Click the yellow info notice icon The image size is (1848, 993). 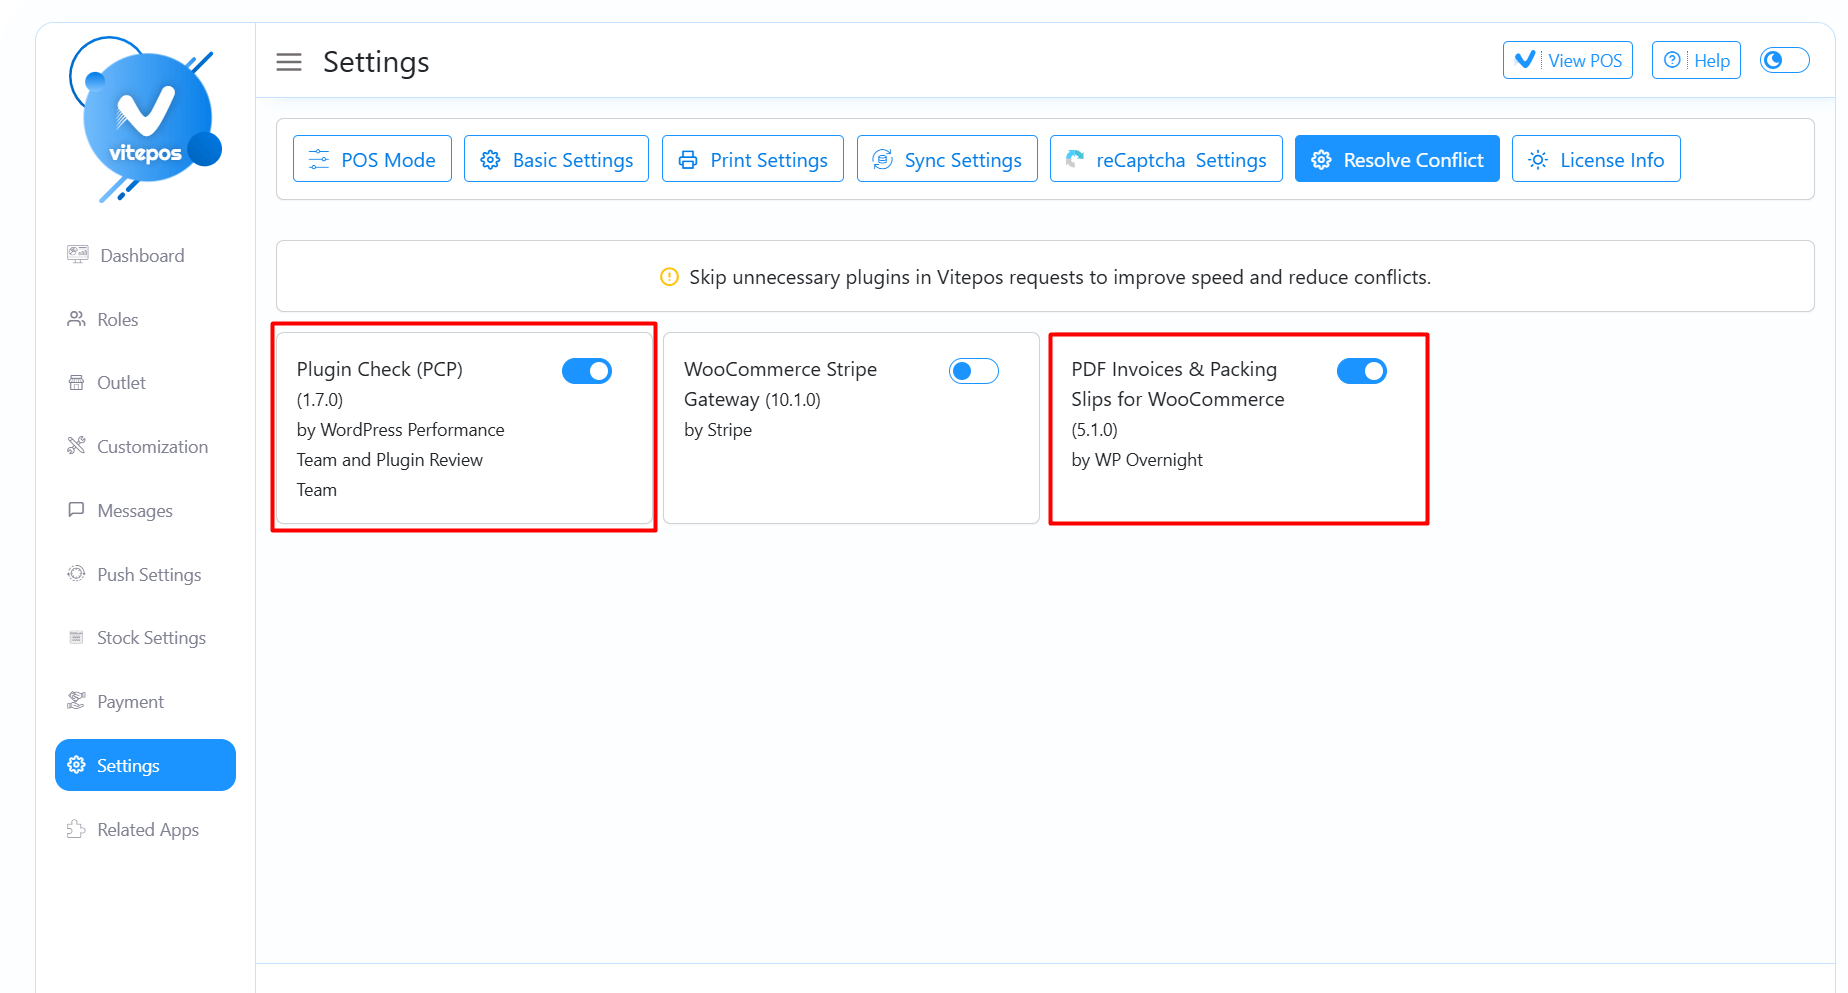point(669,277)
